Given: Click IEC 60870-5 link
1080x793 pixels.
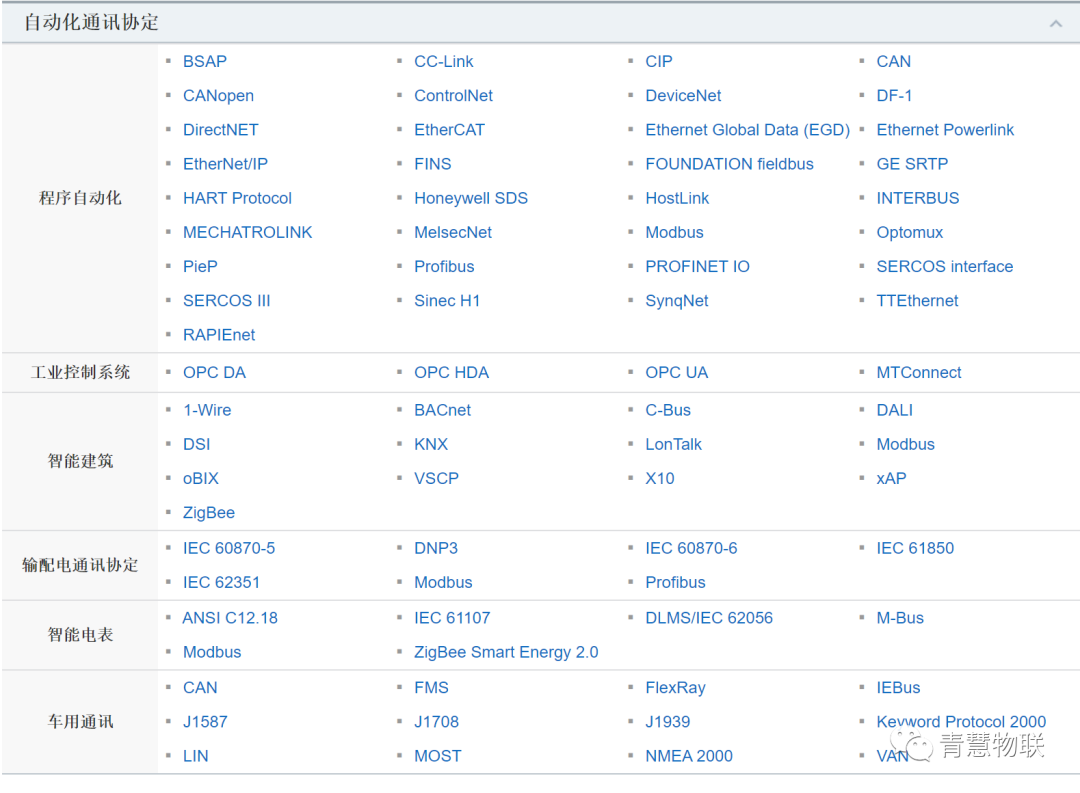Looking at the screenshot, I should tap(229, 548).
